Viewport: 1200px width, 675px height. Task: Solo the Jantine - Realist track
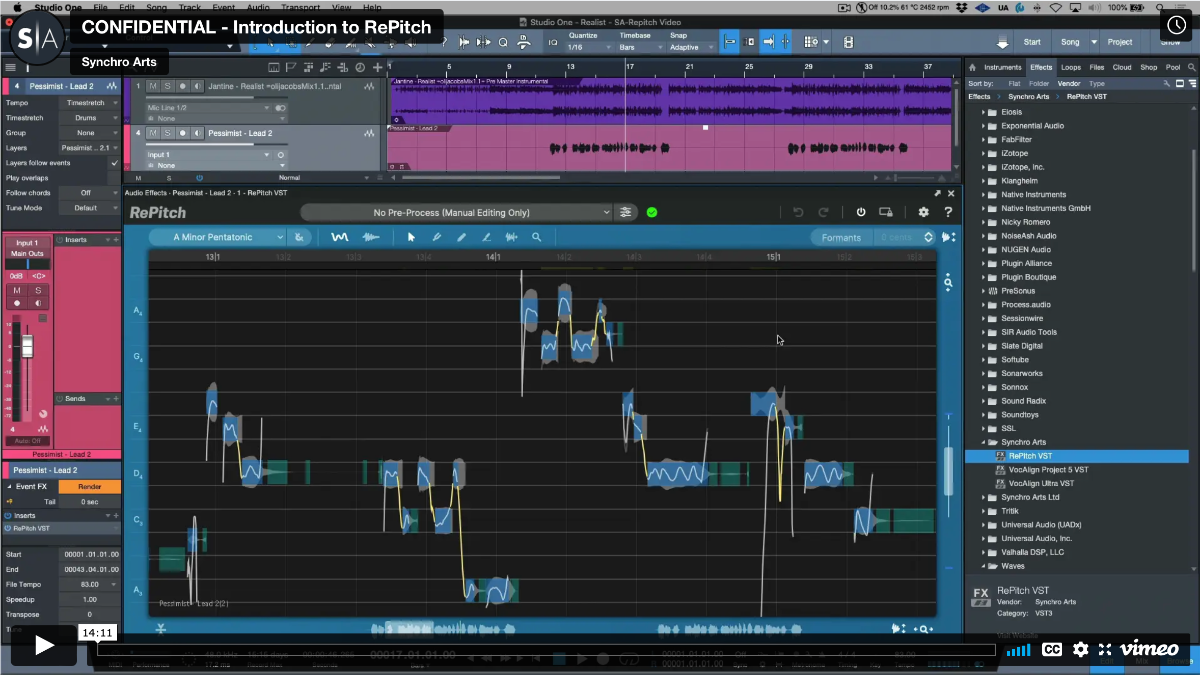point(167,86)
